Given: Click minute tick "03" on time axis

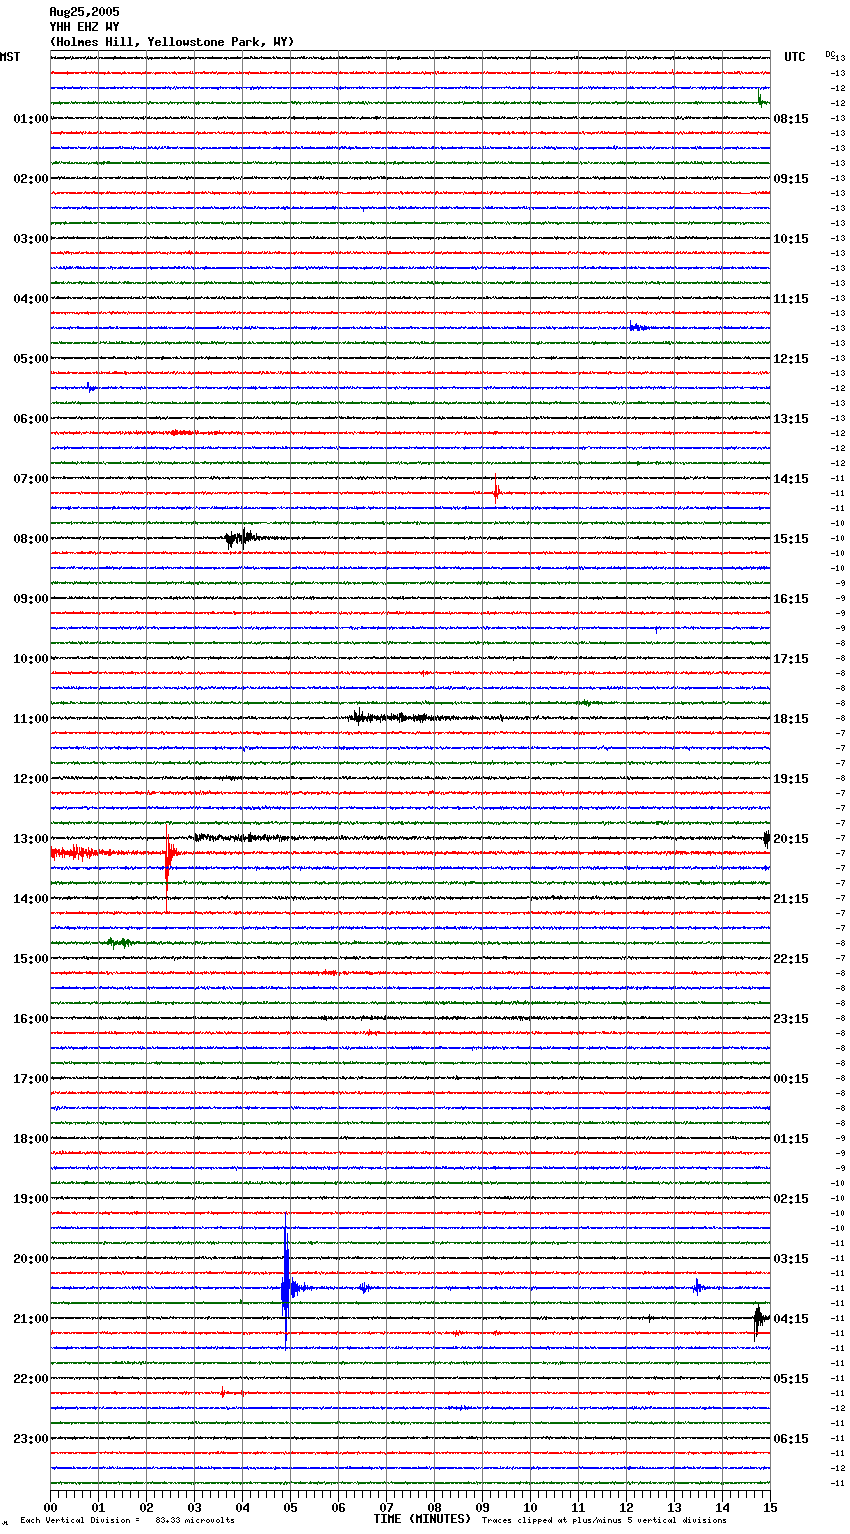Looking at the screenshot, I should click(194, 1507).
